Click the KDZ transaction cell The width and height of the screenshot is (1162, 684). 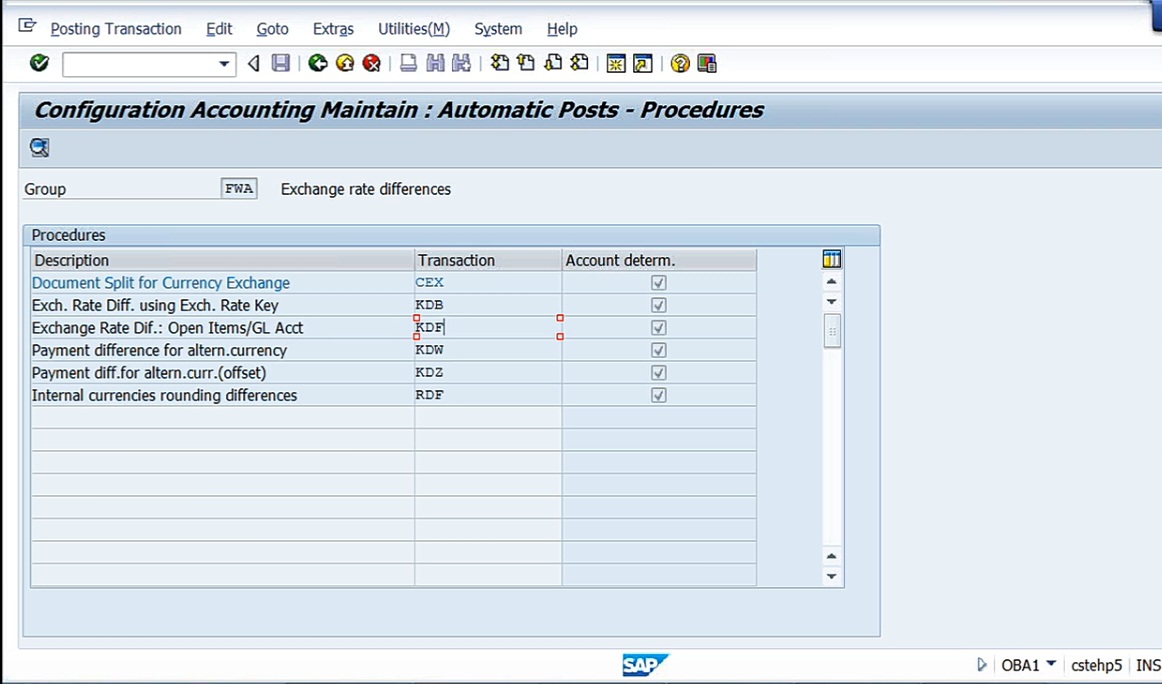pos(488,373)
